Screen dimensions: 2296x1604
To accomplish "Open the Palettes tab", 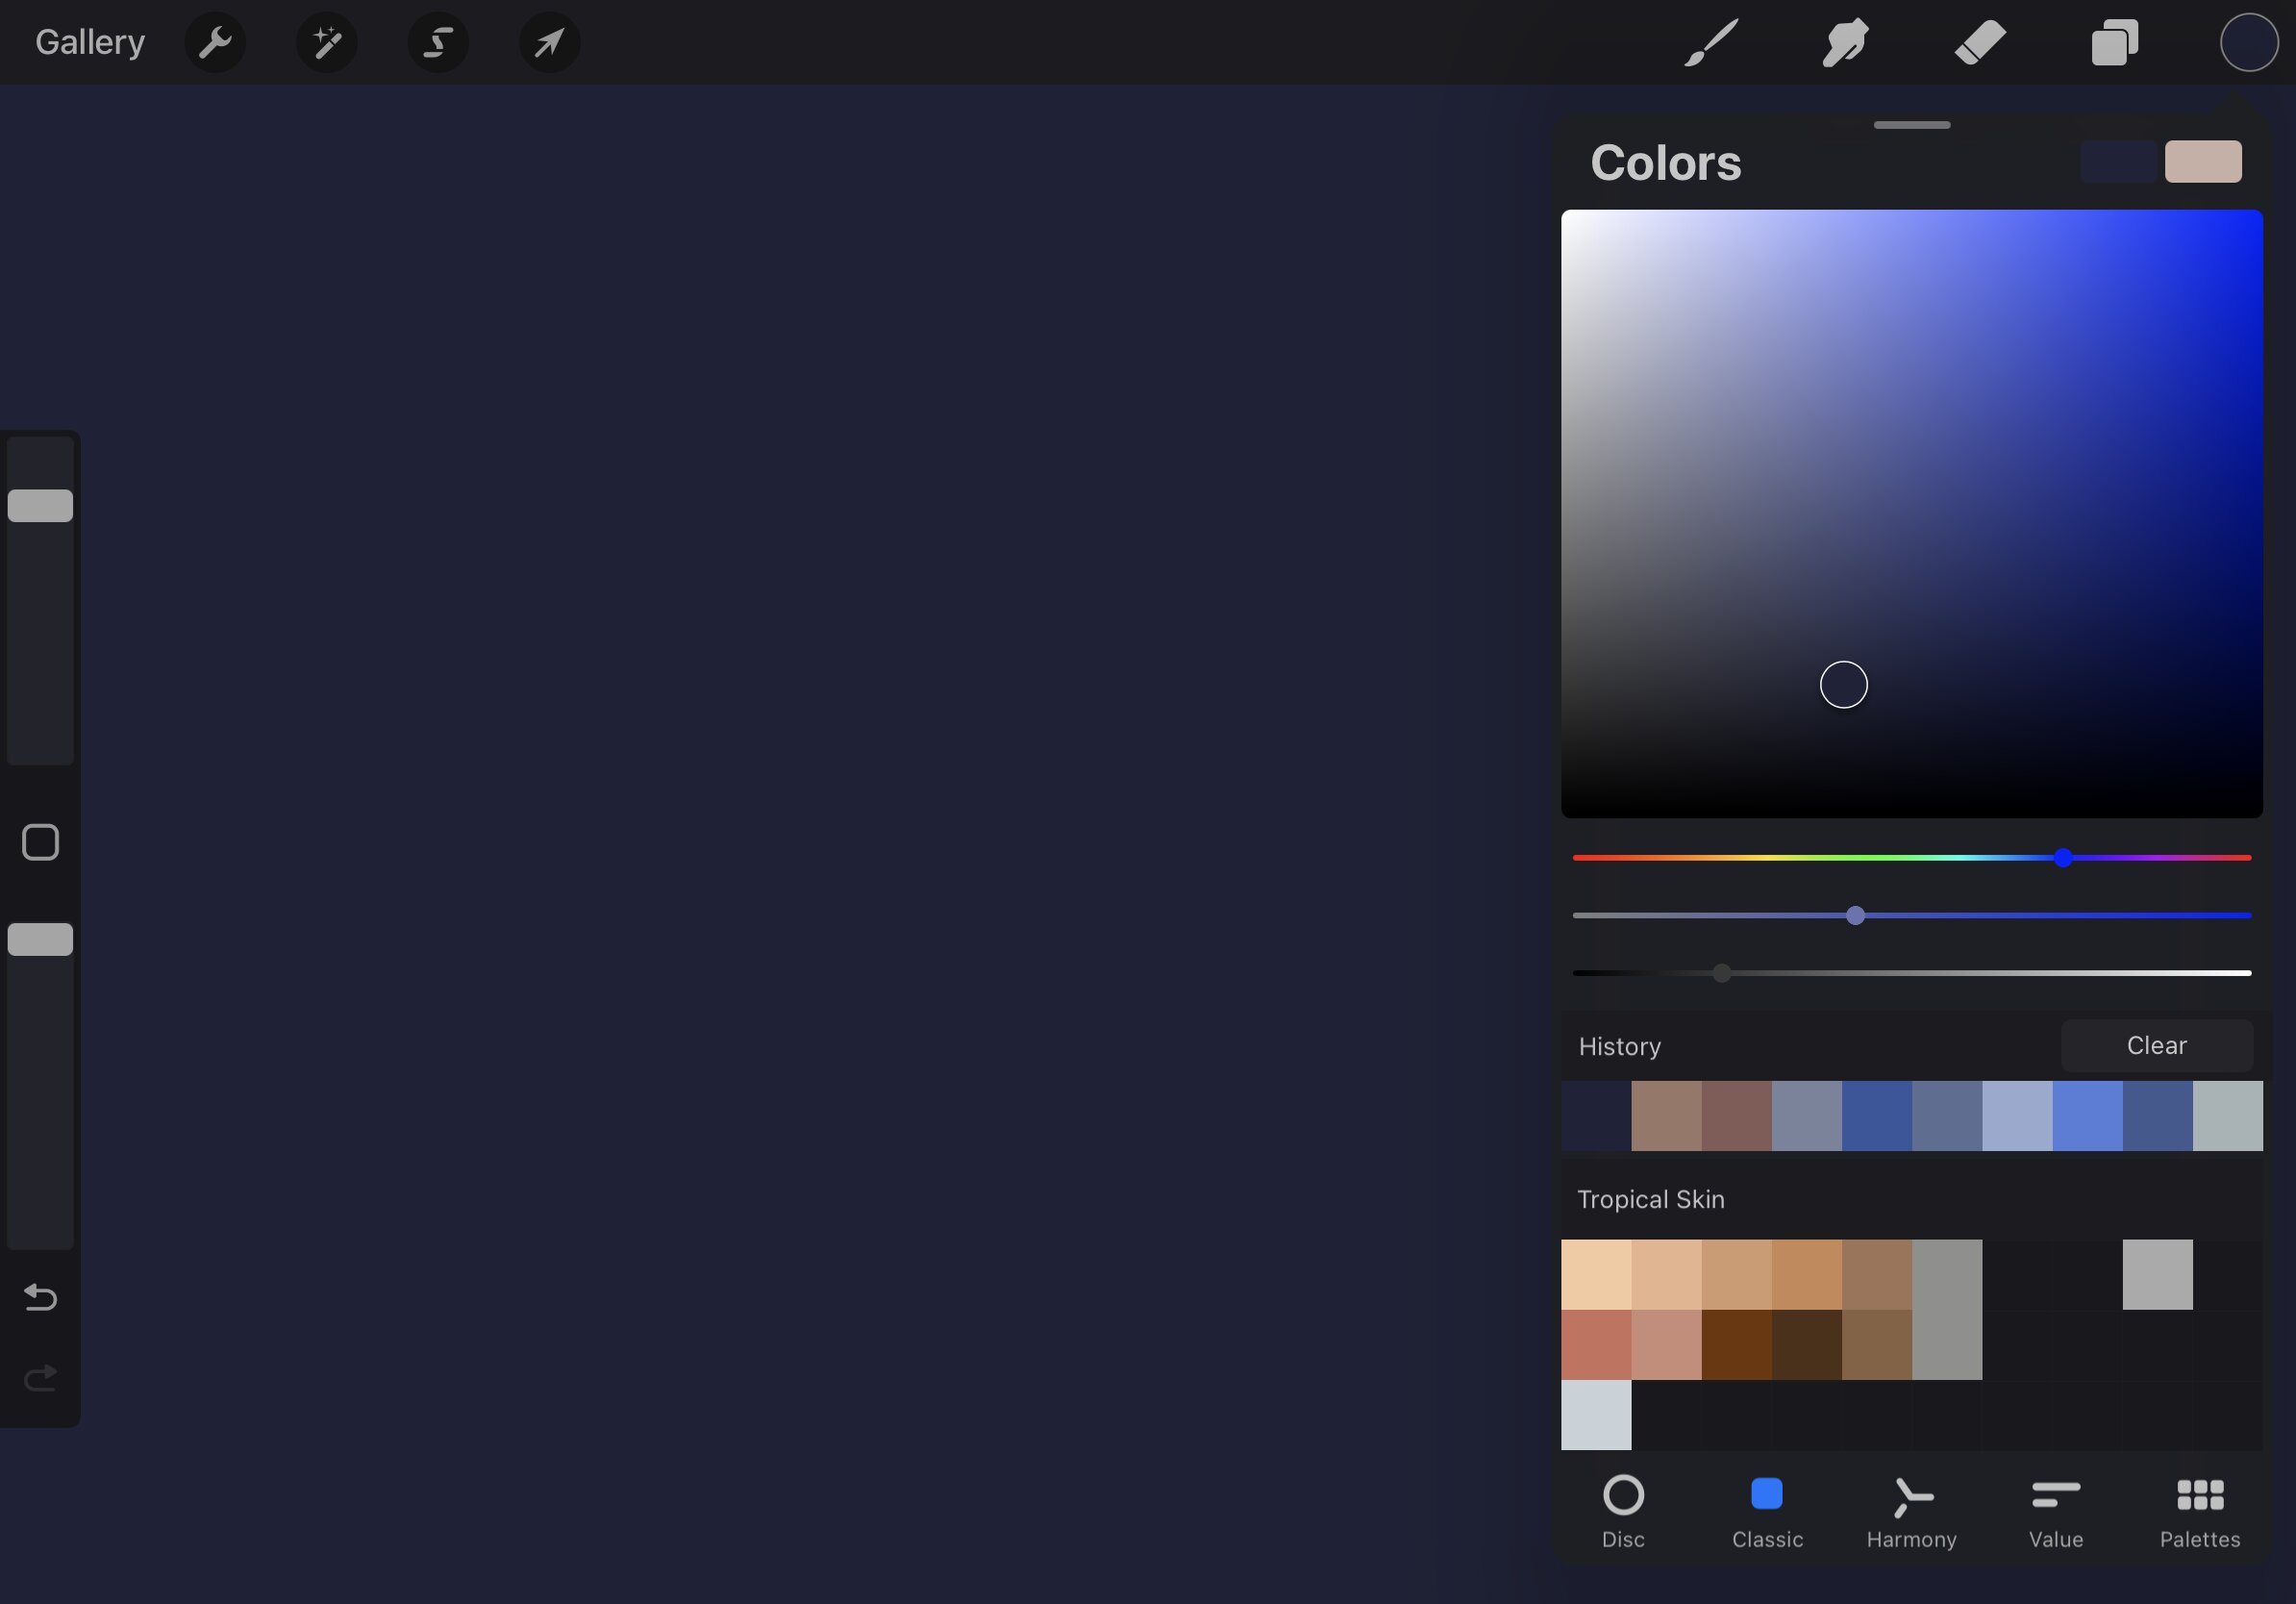I will pos(2200,1512).
